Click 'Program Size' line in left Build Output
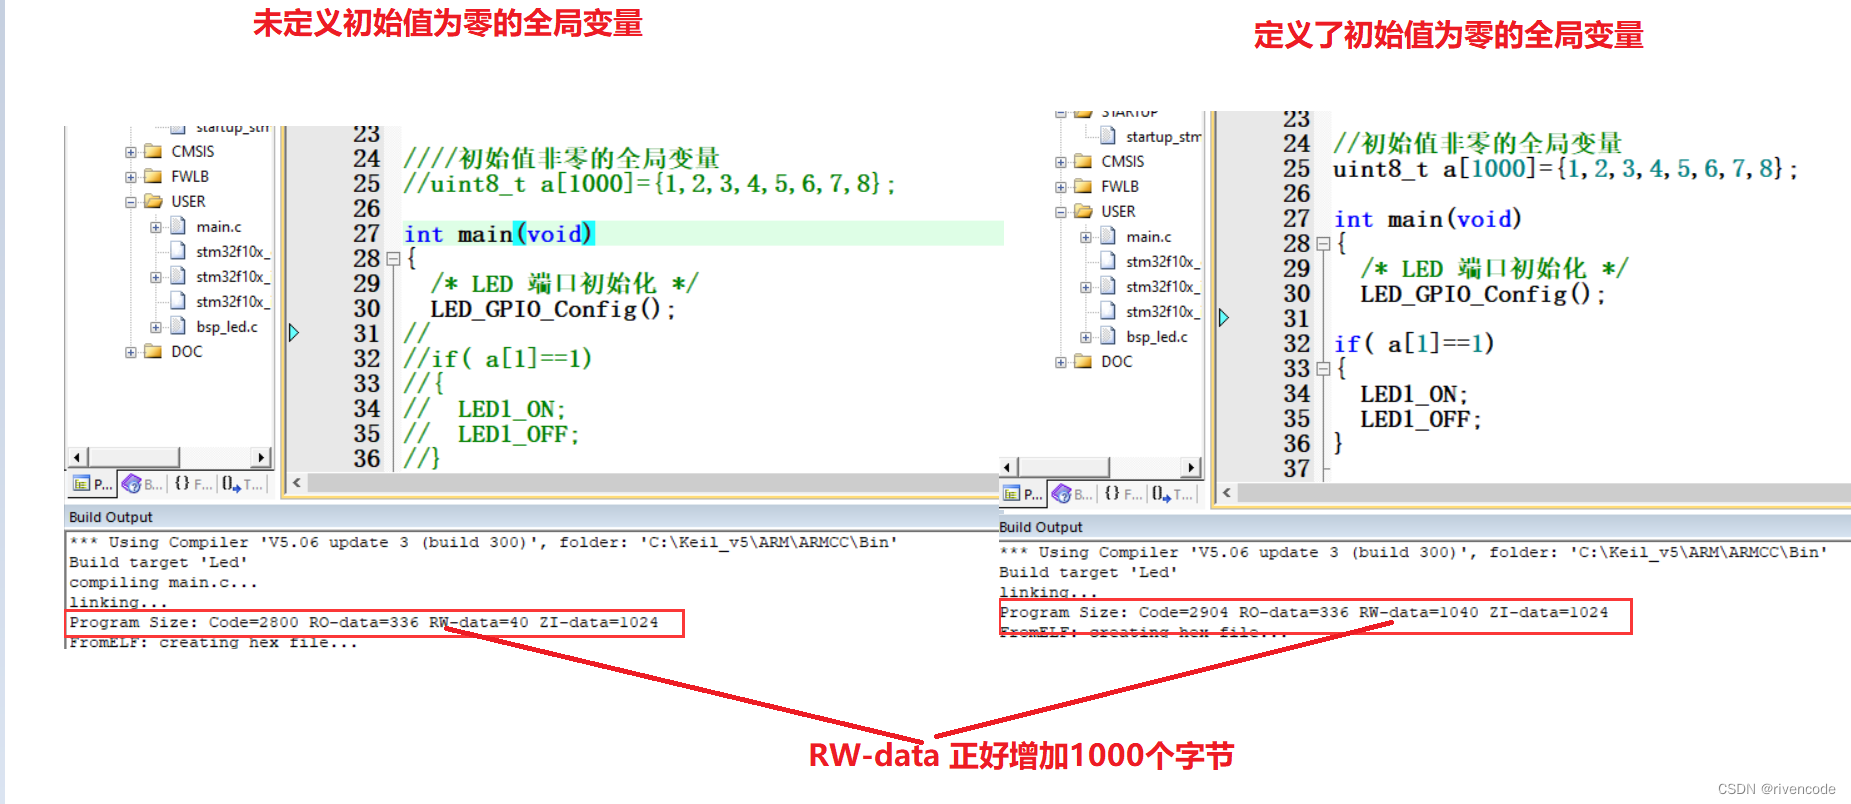 coord(364,622)
